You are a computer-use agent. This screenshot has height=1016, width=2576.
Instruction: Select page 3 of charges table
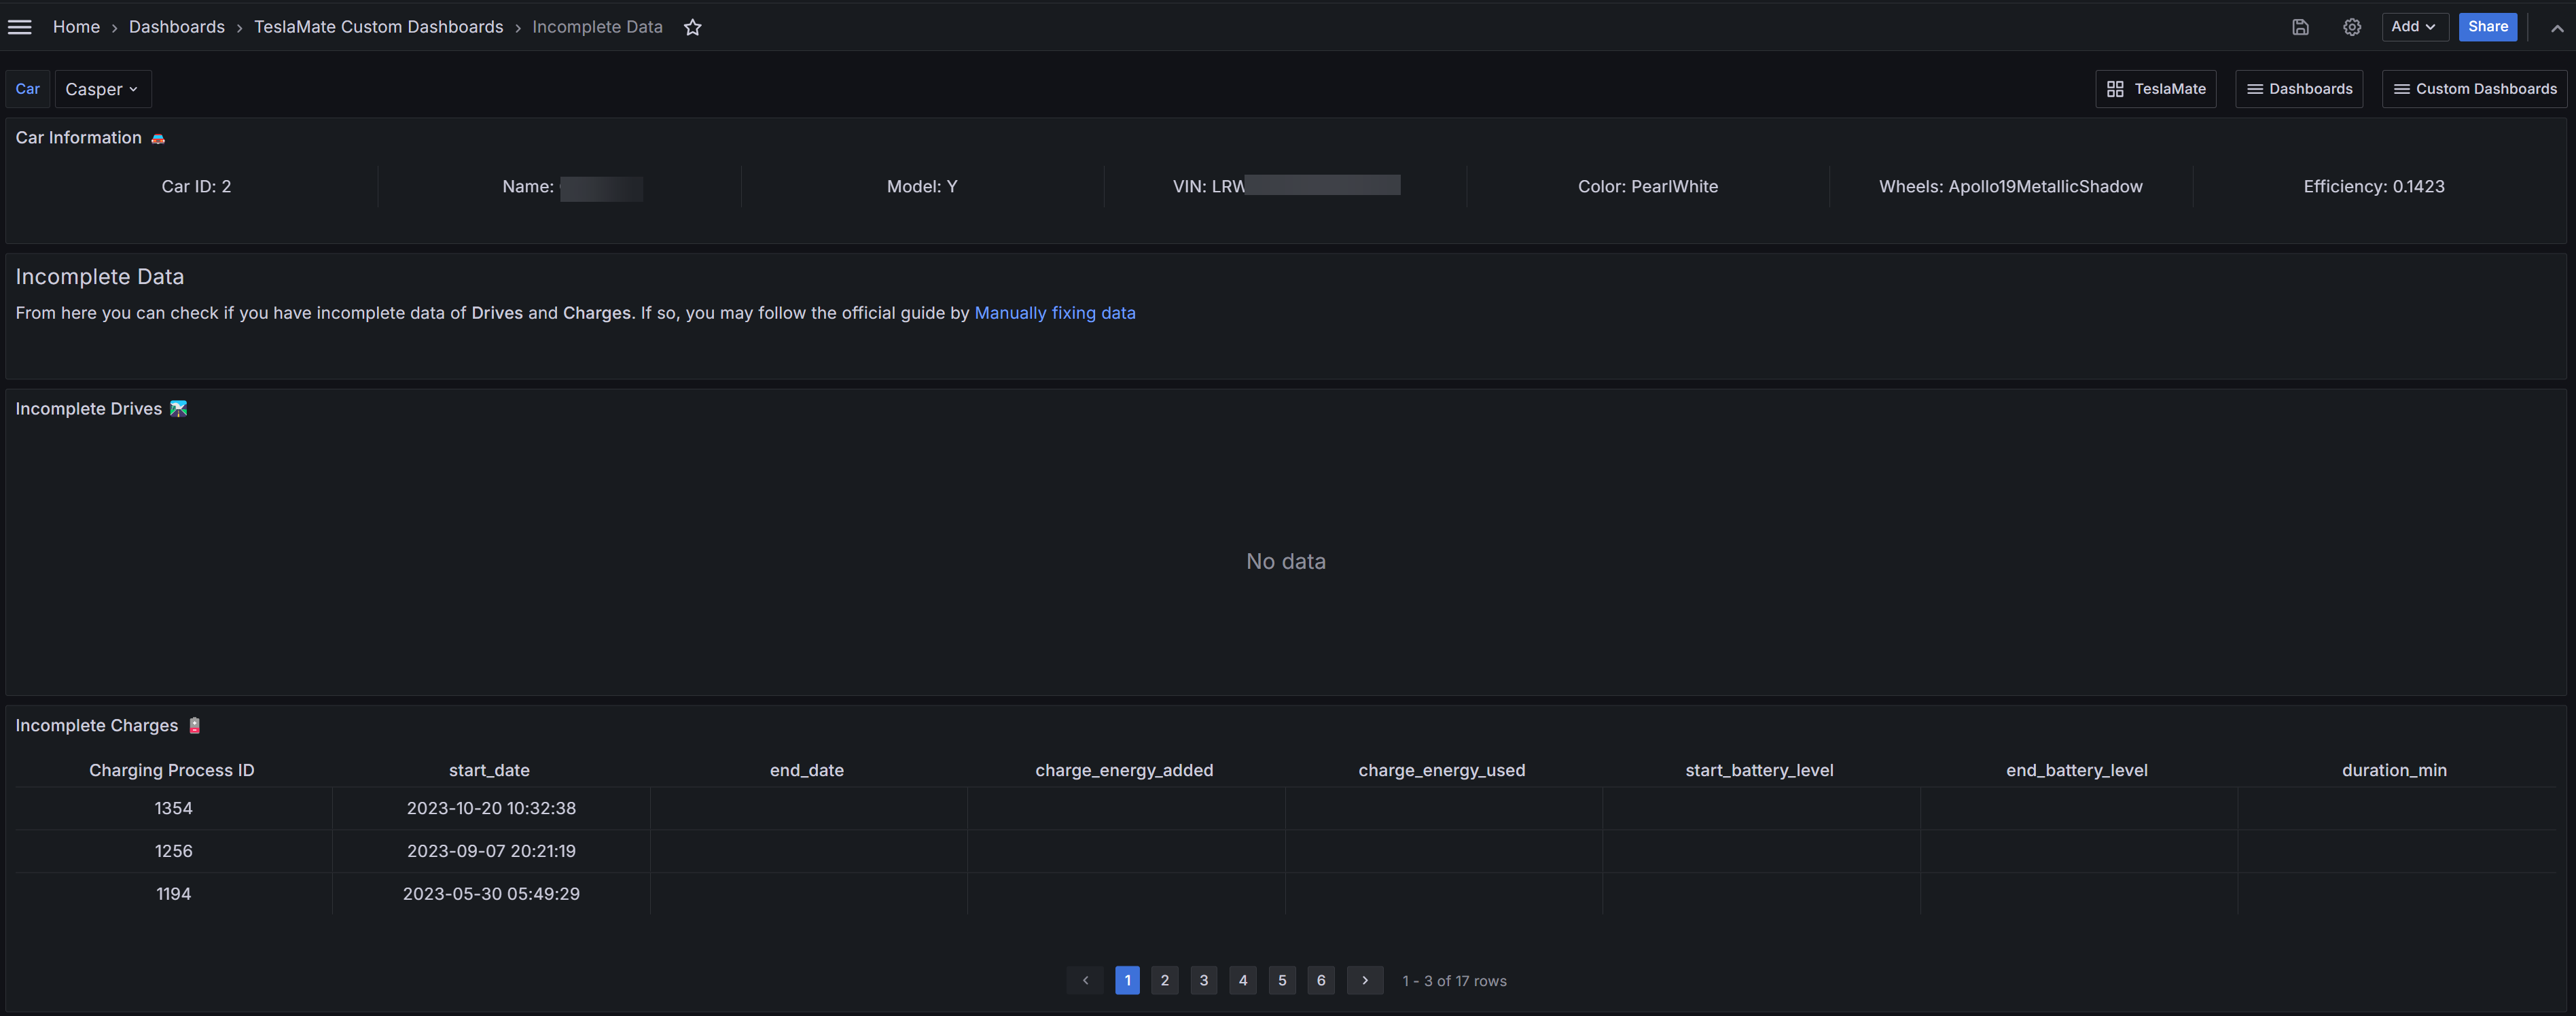coord(1203,980)
